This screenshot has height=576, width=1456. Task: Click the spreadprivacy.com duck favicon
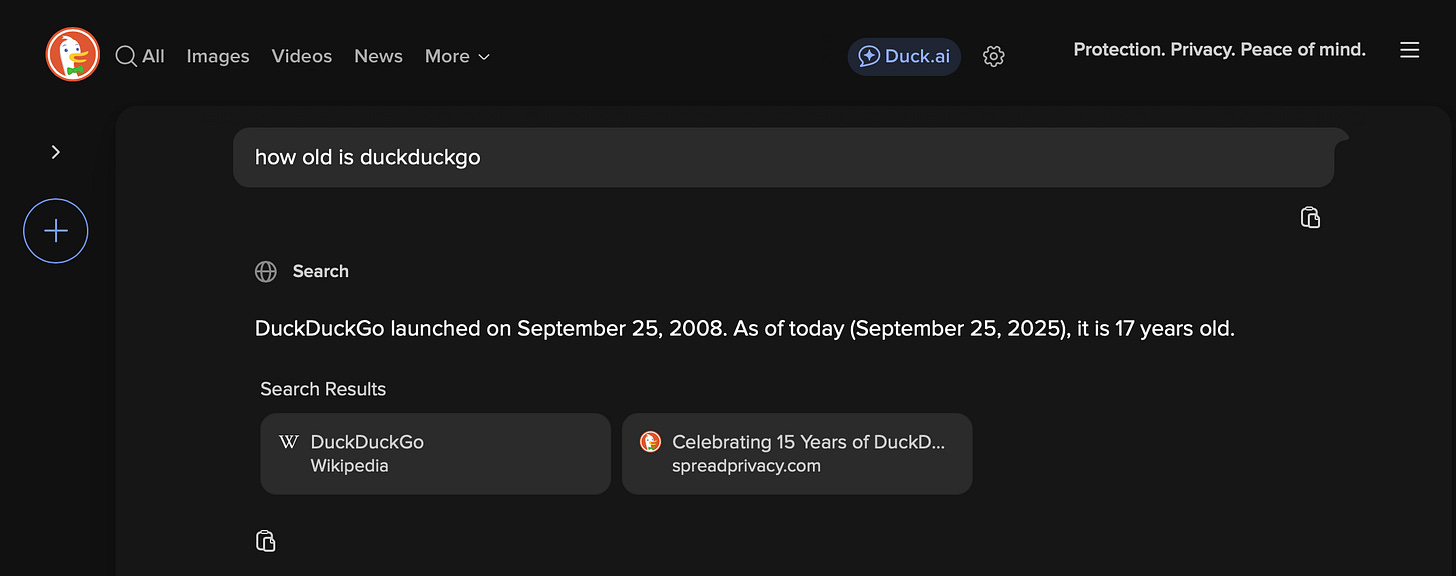(x=650, y=441)
